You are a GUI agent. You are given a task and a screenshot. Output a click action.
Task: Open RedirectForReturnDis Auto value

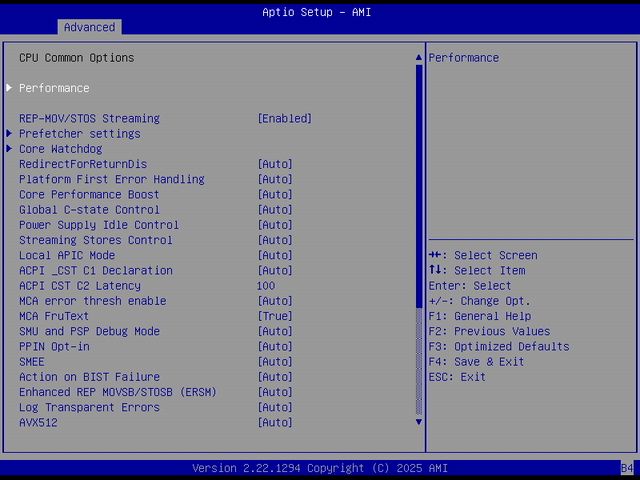[275, 164]
